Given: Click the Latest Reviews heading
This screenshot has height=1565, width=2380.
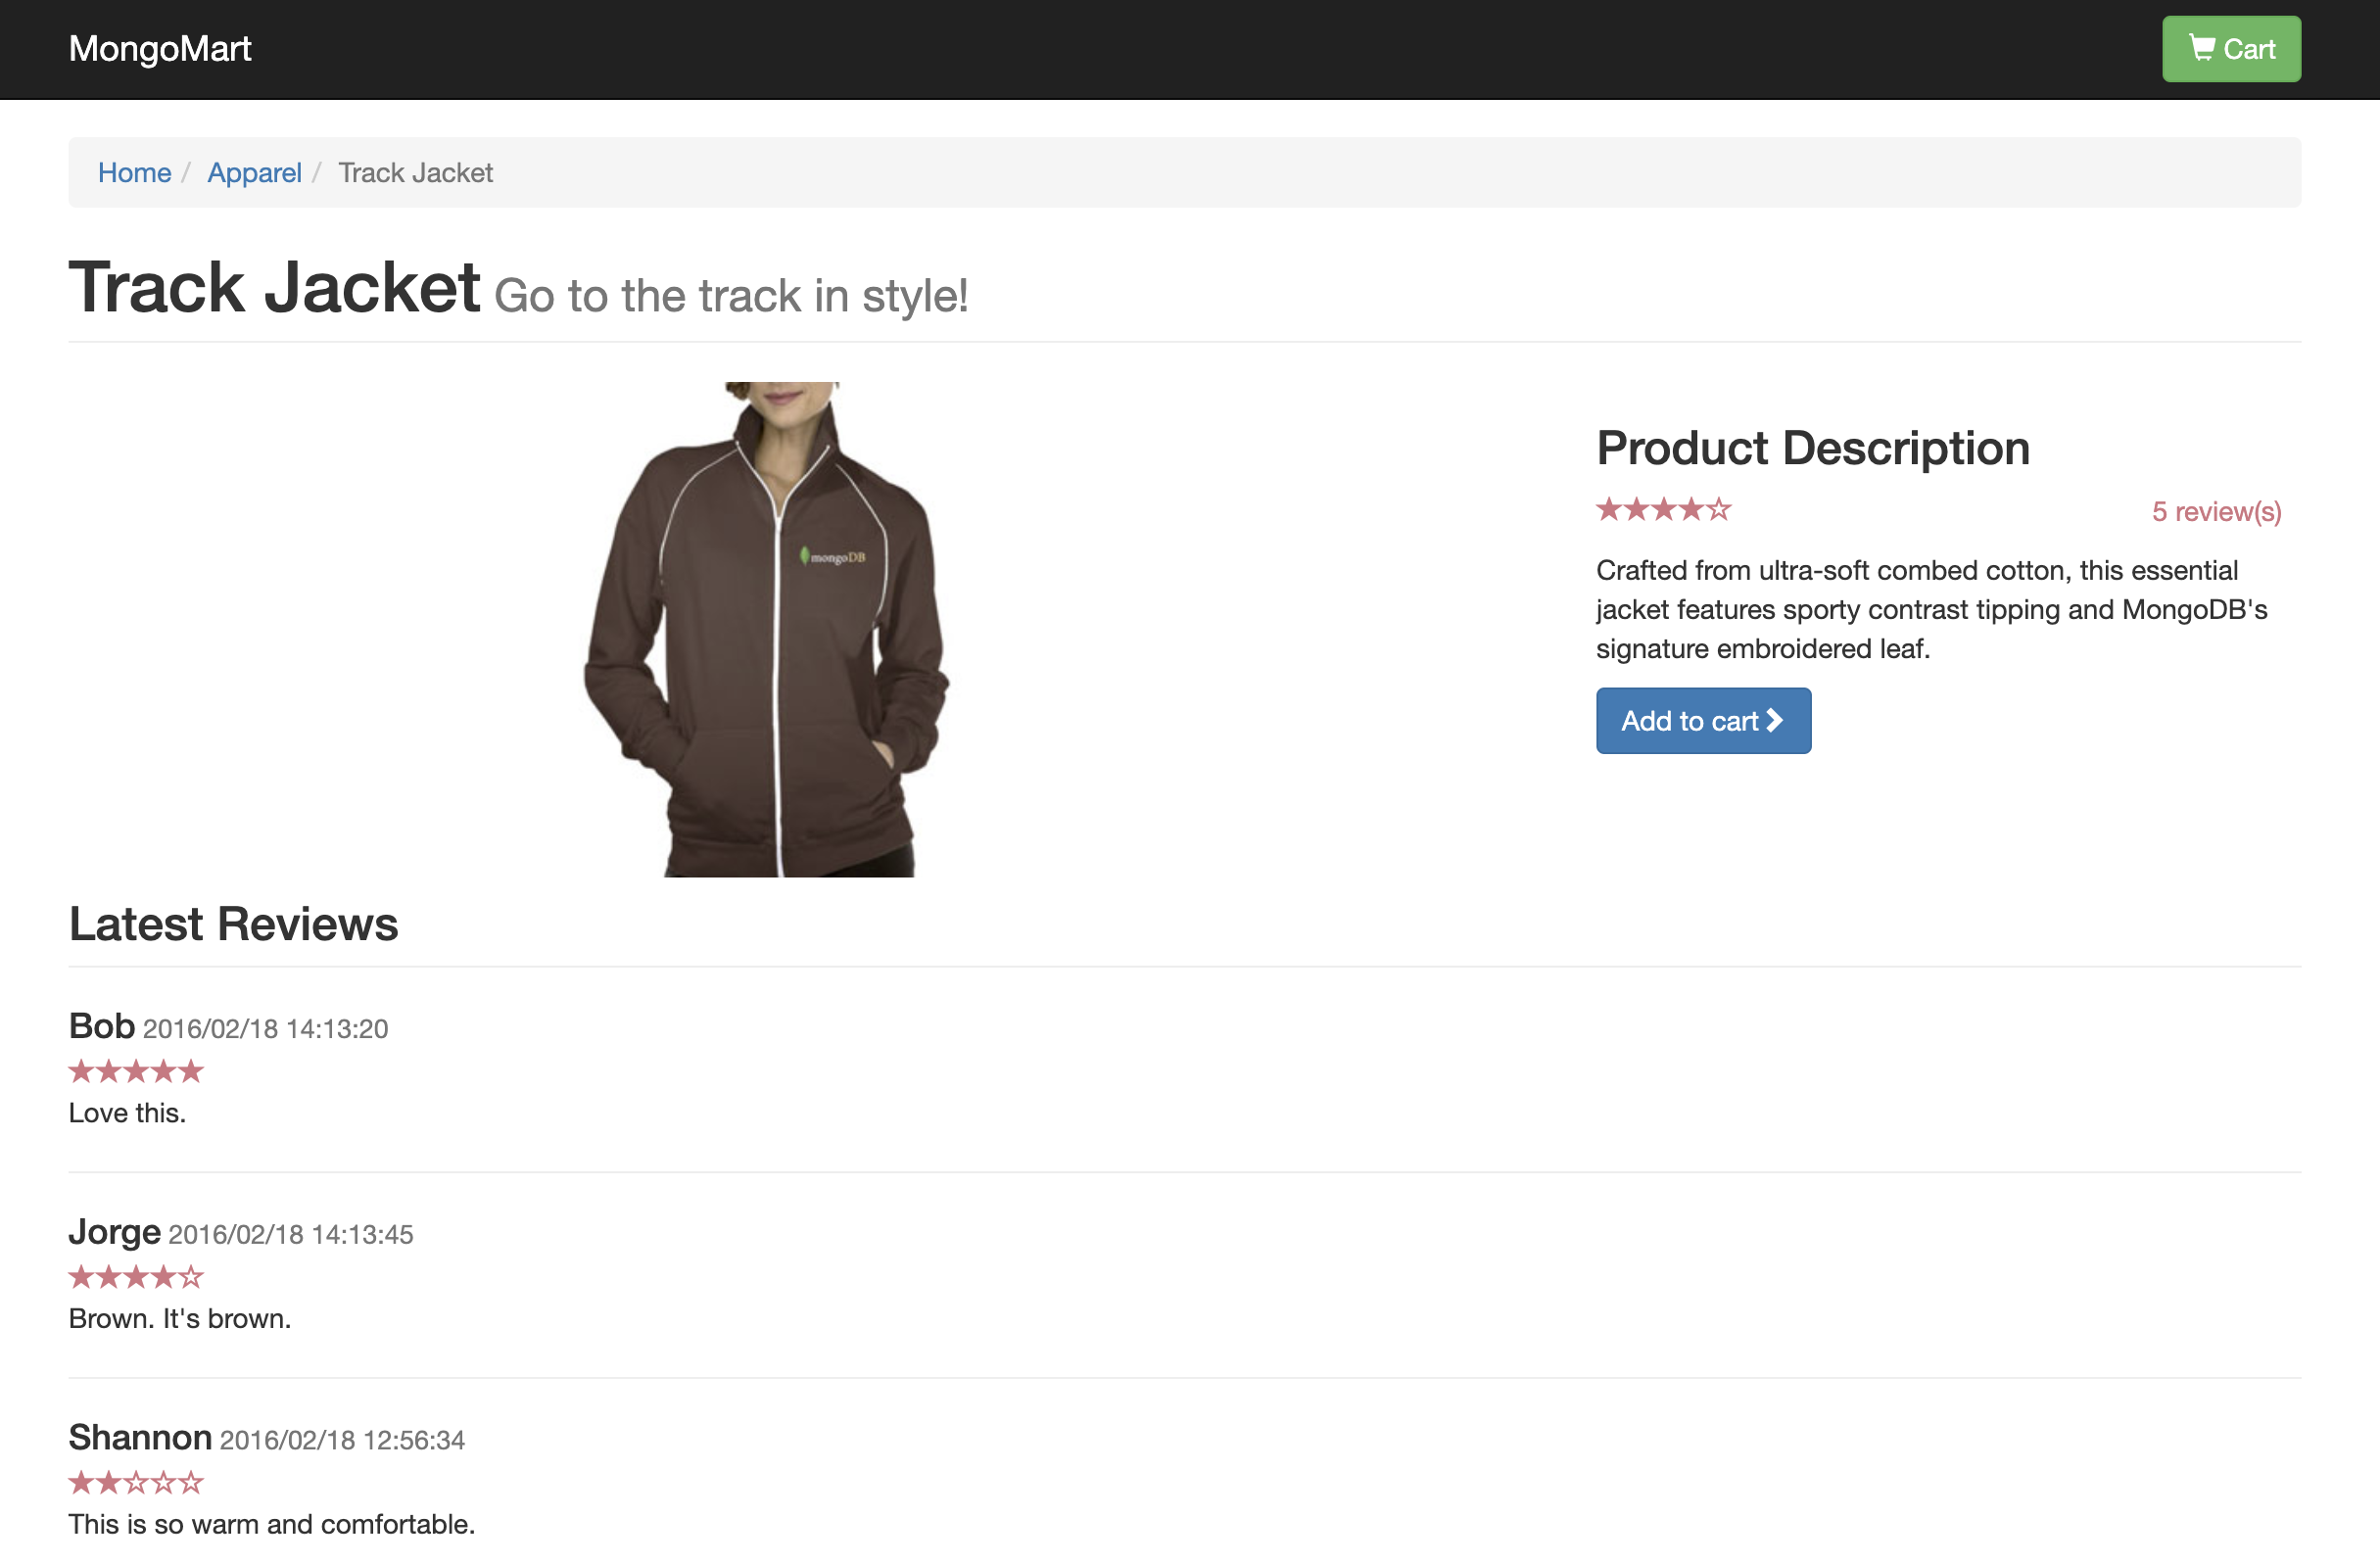Looking at the screenshot, I should tap(233, 924).
